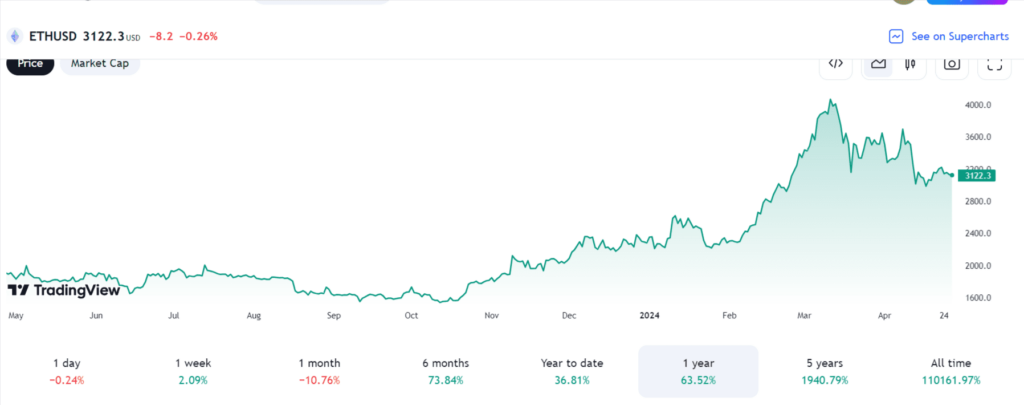Open fullscreen chart mode

994,64
